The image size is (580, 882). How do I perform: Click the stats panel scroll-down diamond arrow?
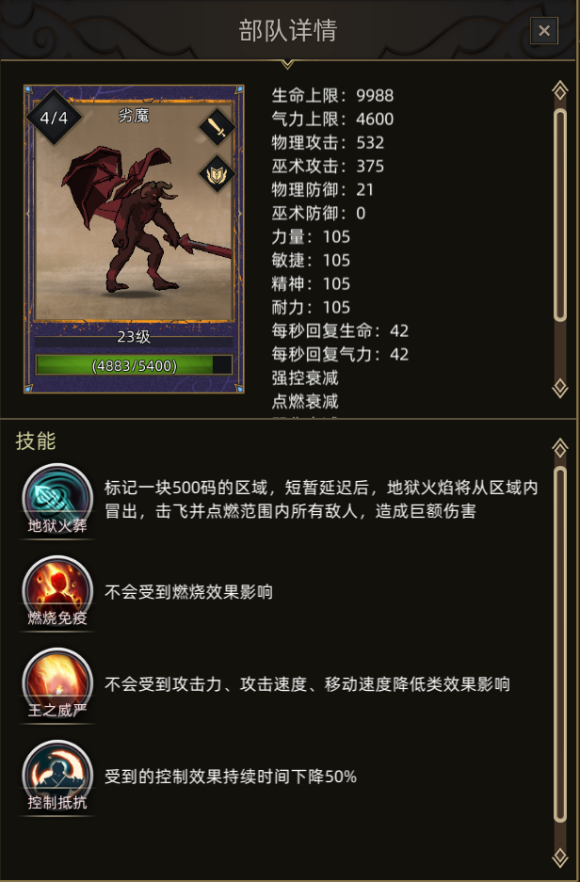point(560,388)
